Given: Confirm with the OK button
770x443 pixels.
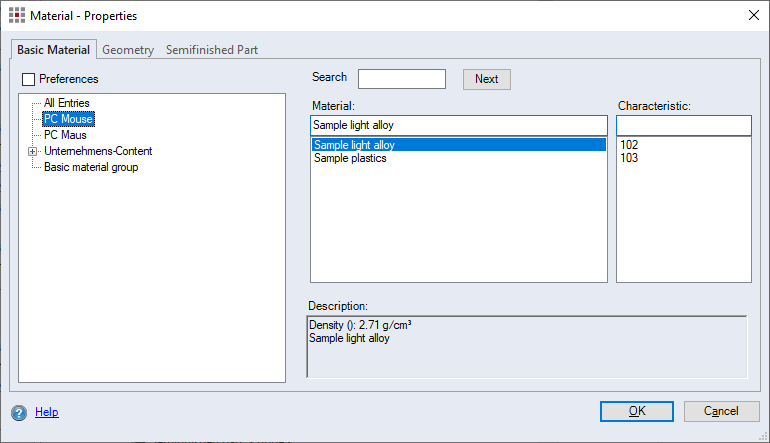Looking at the screenshot, I should 636,411.
